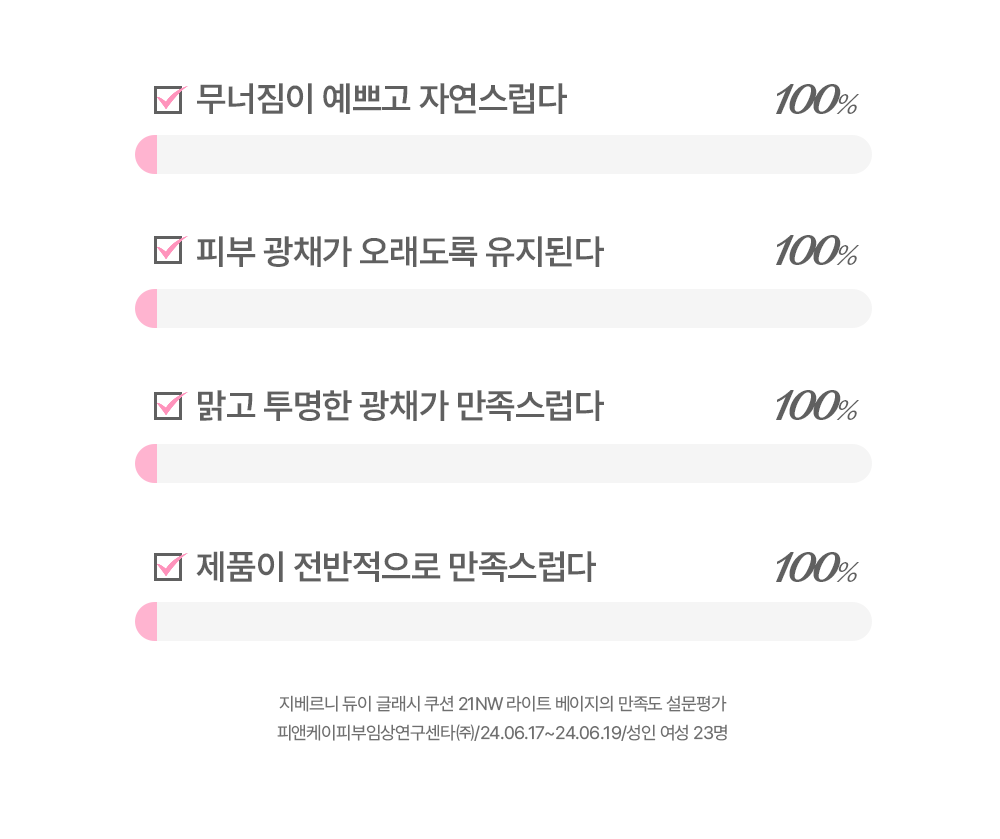
Task: Click the second progress bar's pink end
Action: tap(146, 309)
